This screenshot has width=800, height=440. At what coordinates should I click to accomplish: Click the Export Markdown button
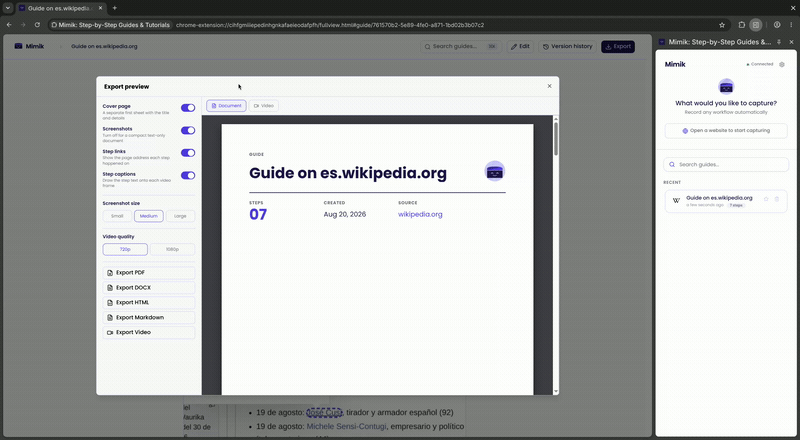point(149,317)
